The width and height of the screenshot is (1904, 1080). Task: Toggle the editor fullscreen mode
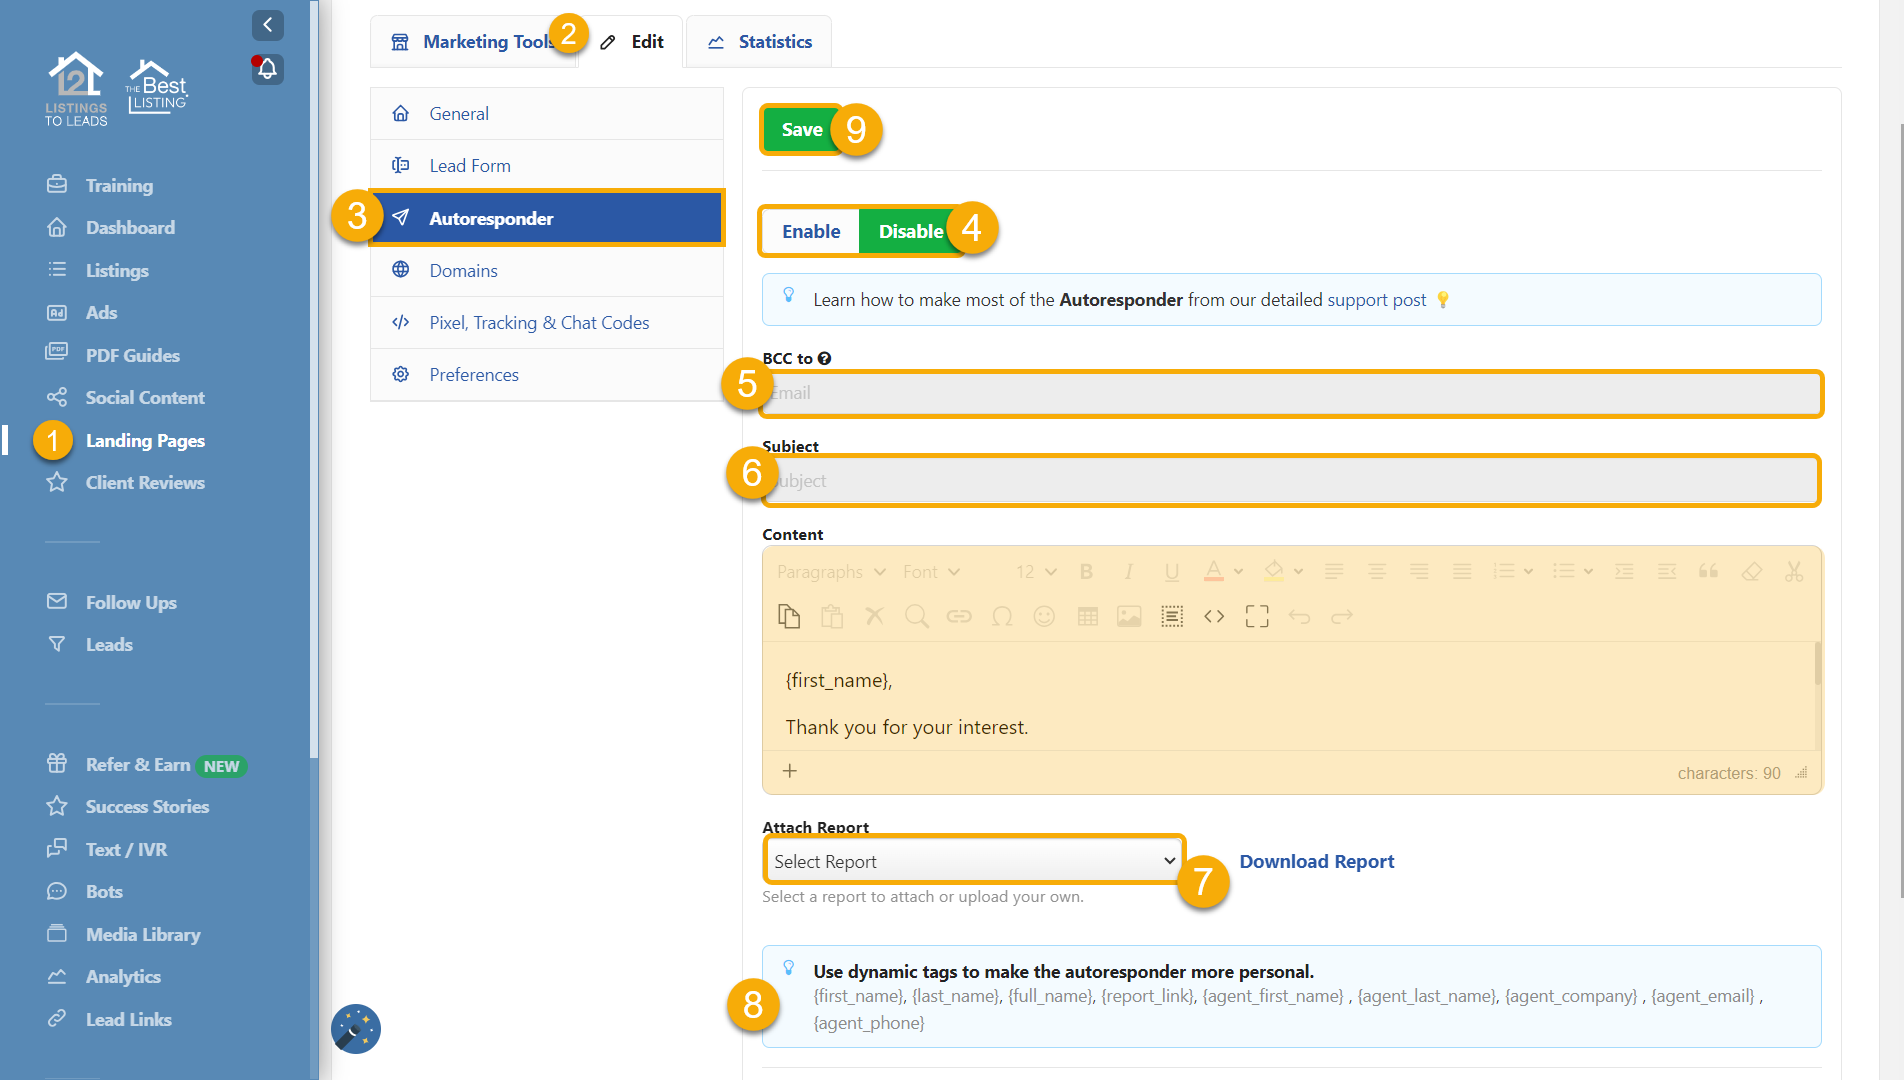tap(1257, 616)
